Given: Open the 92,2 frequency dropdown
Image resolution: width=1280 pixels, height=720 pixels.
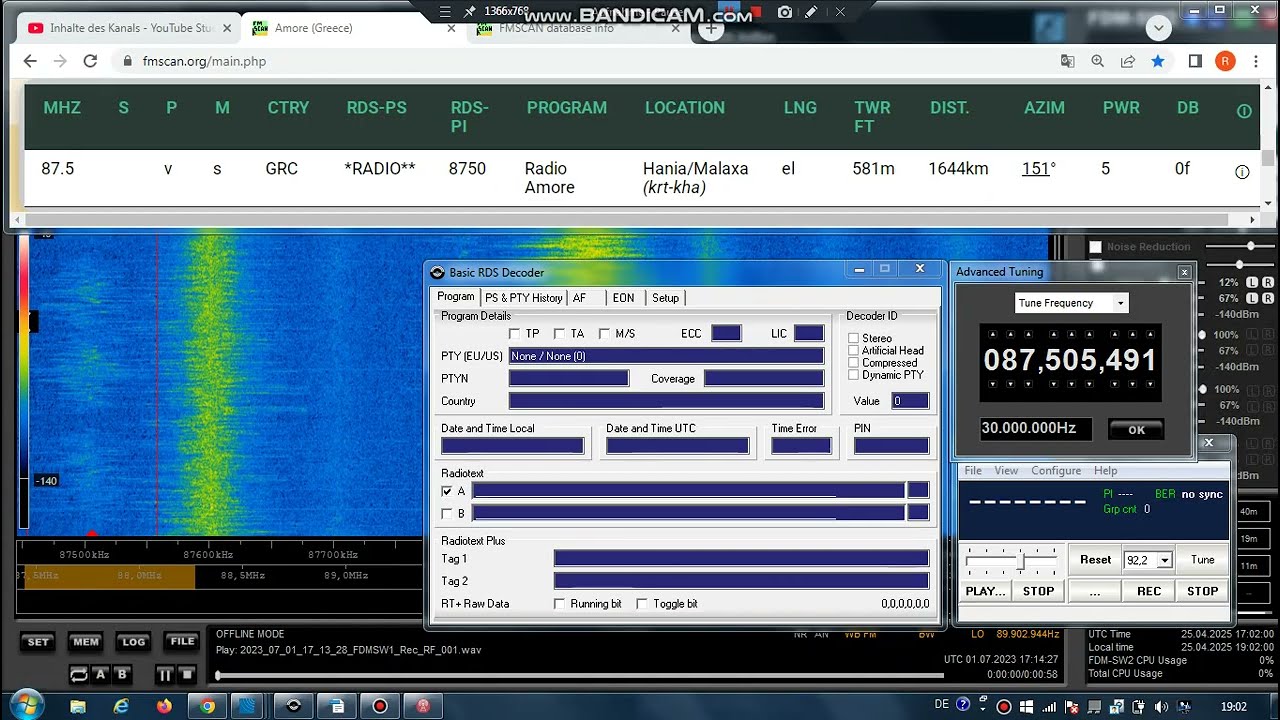Looking at the screenshot, I should [x=1165, y=561].
